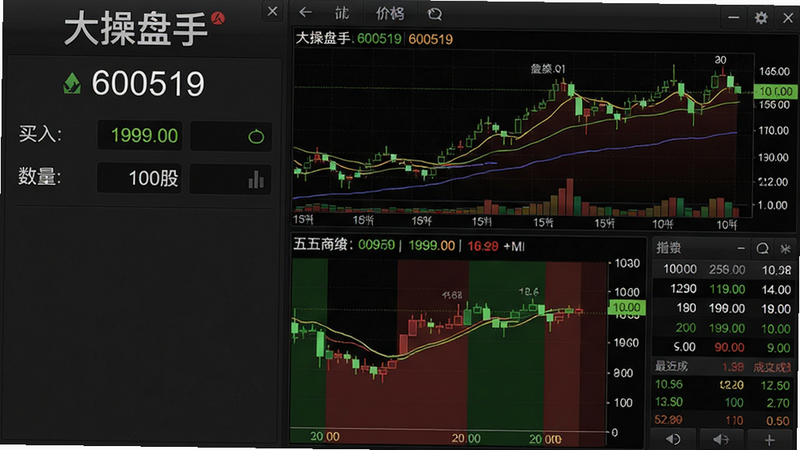
Task: Click the green price tag on upper chart axis
Action: [776, 91]
